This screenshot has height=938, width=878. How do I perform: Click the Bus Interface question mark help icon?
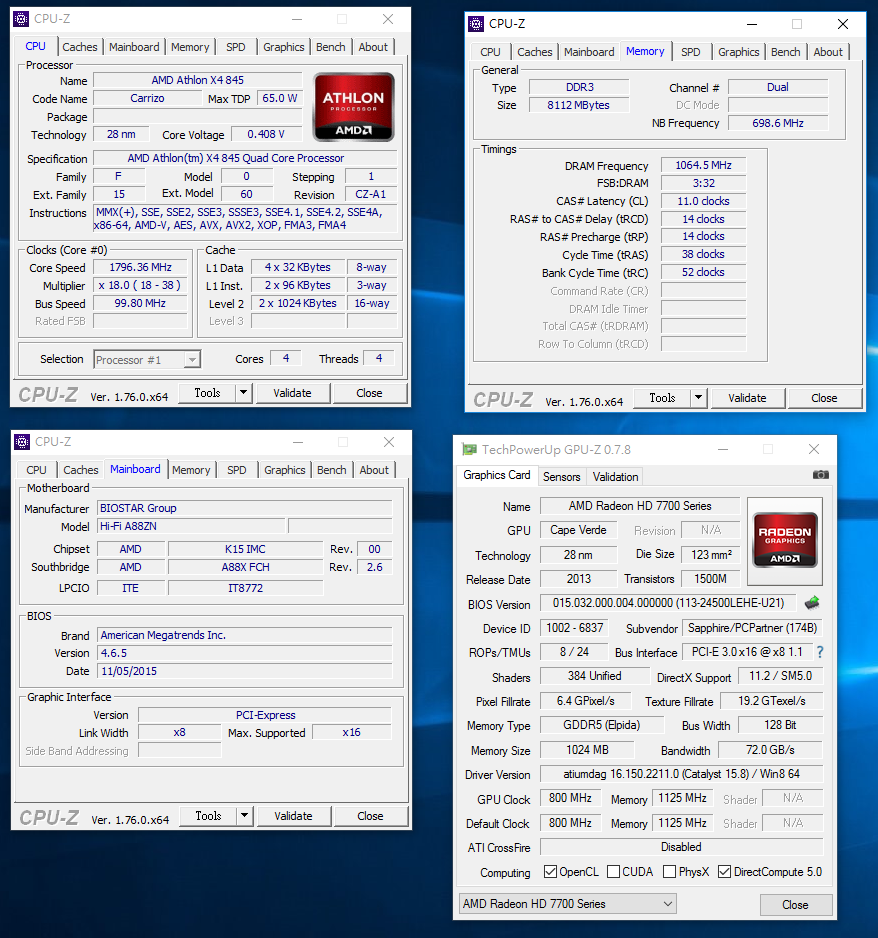pos(820,652)
